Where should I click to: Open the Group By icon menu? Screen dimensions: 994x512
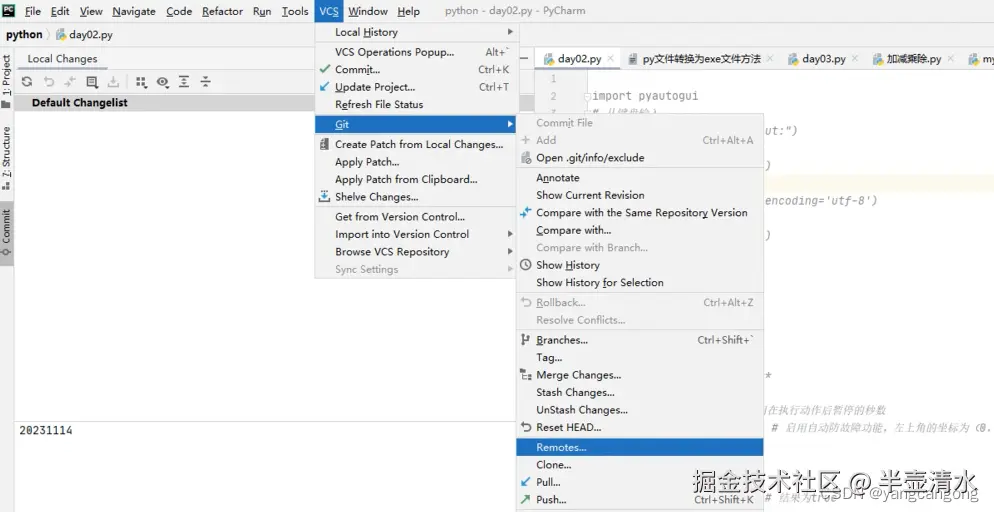point(141,82)
